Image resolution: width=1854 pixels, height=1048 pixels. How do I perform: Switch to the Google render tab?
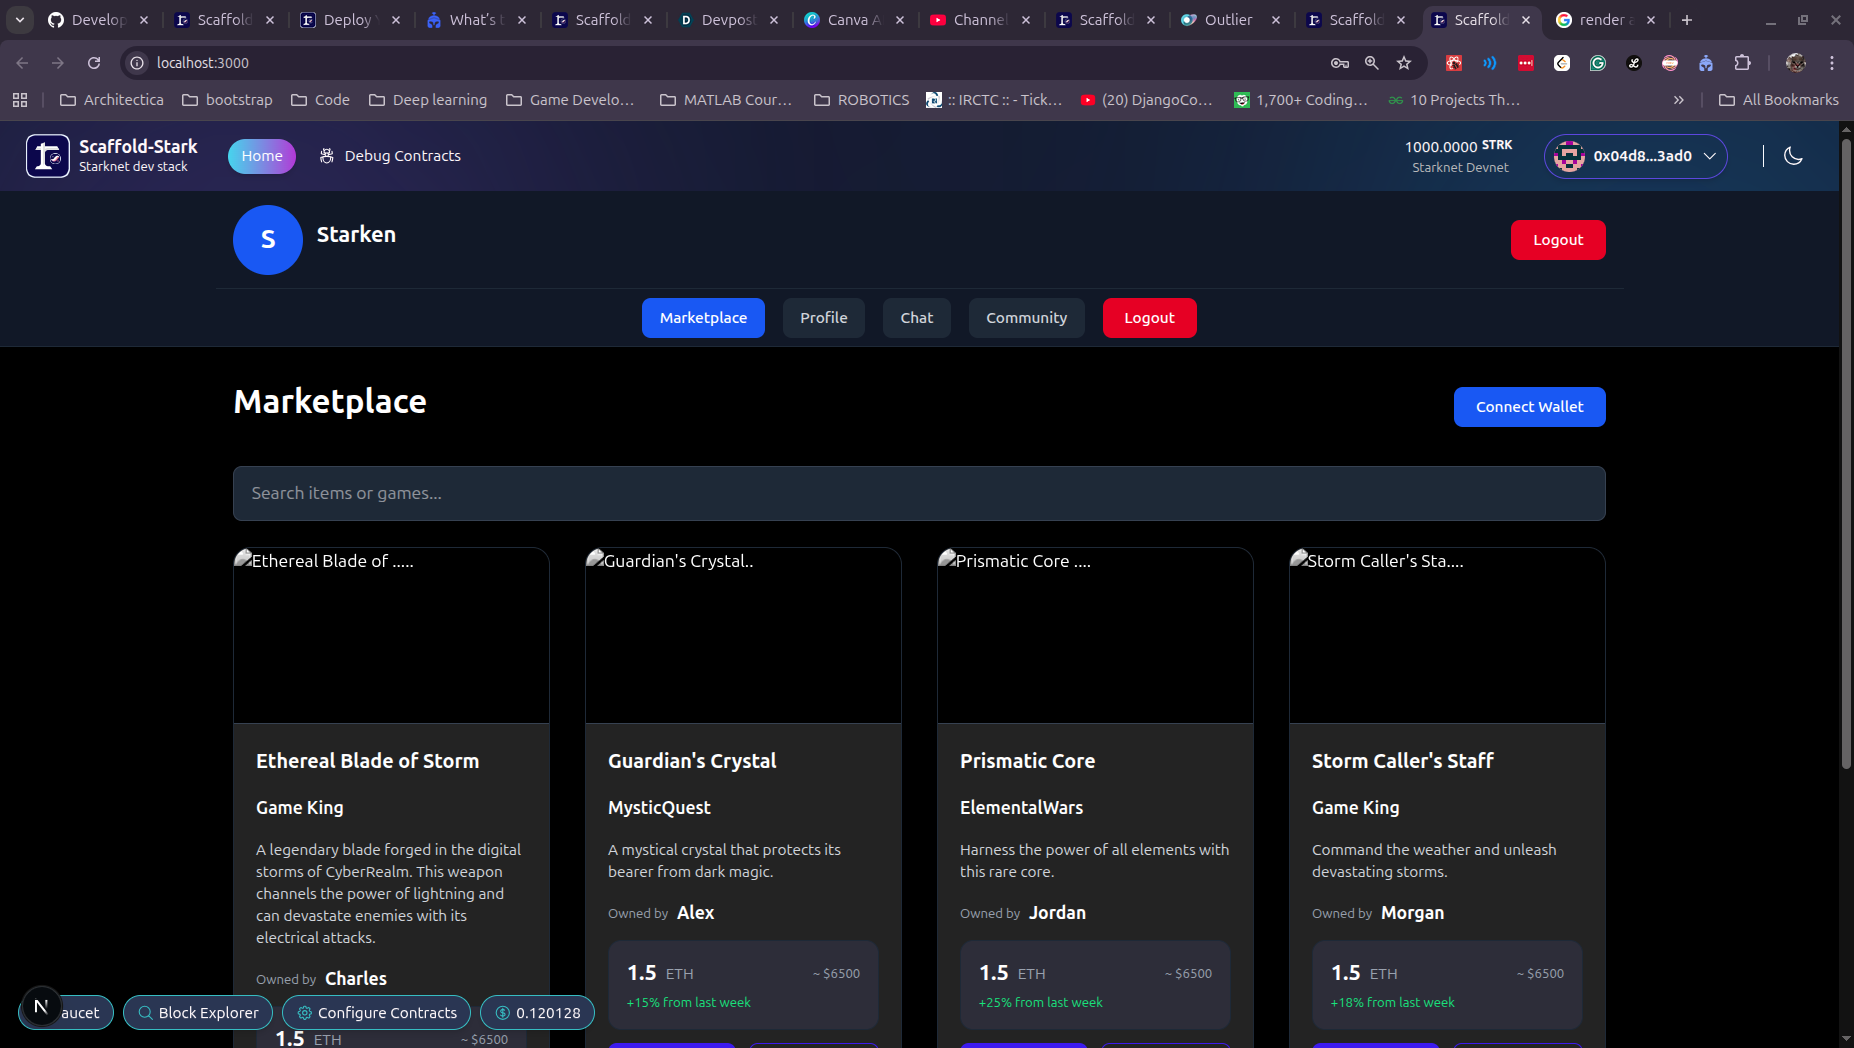point(1605,20)
